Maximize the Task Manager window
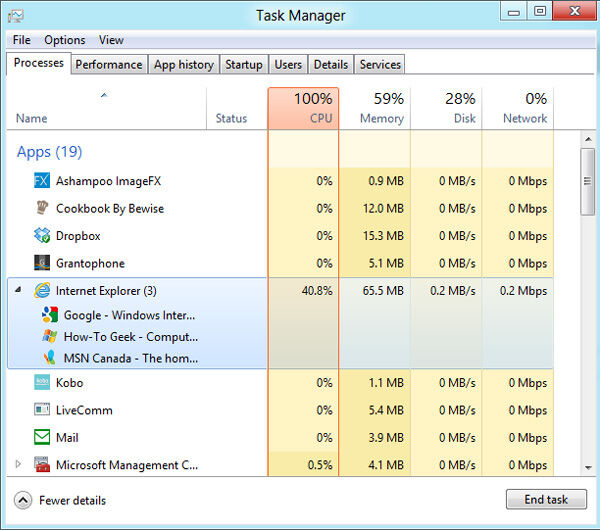Viewport: 600px width, 530px height. [540, 11]
